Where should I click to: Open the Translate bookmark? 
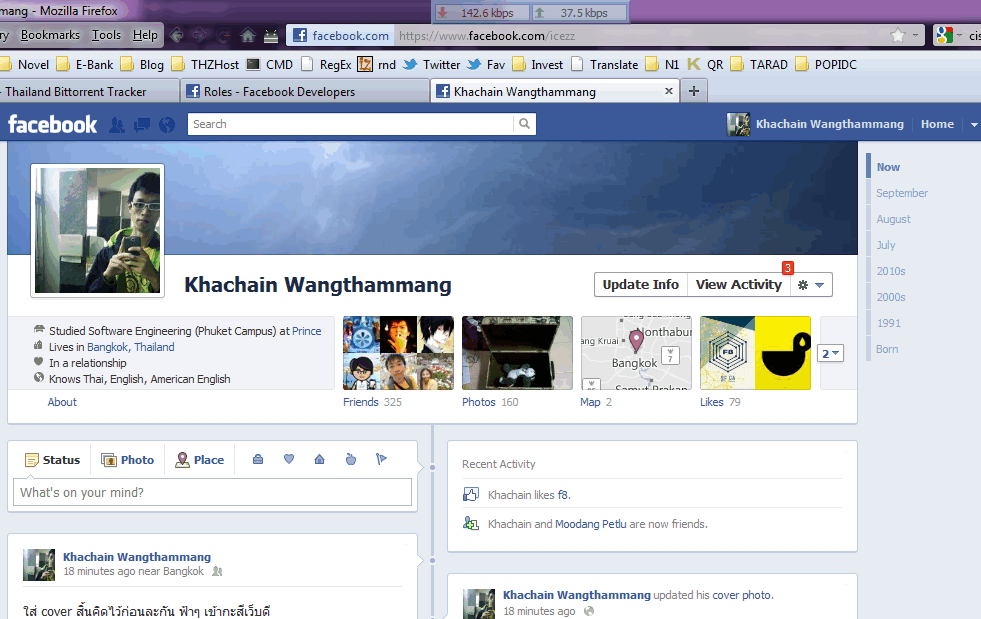pos(605,64)
